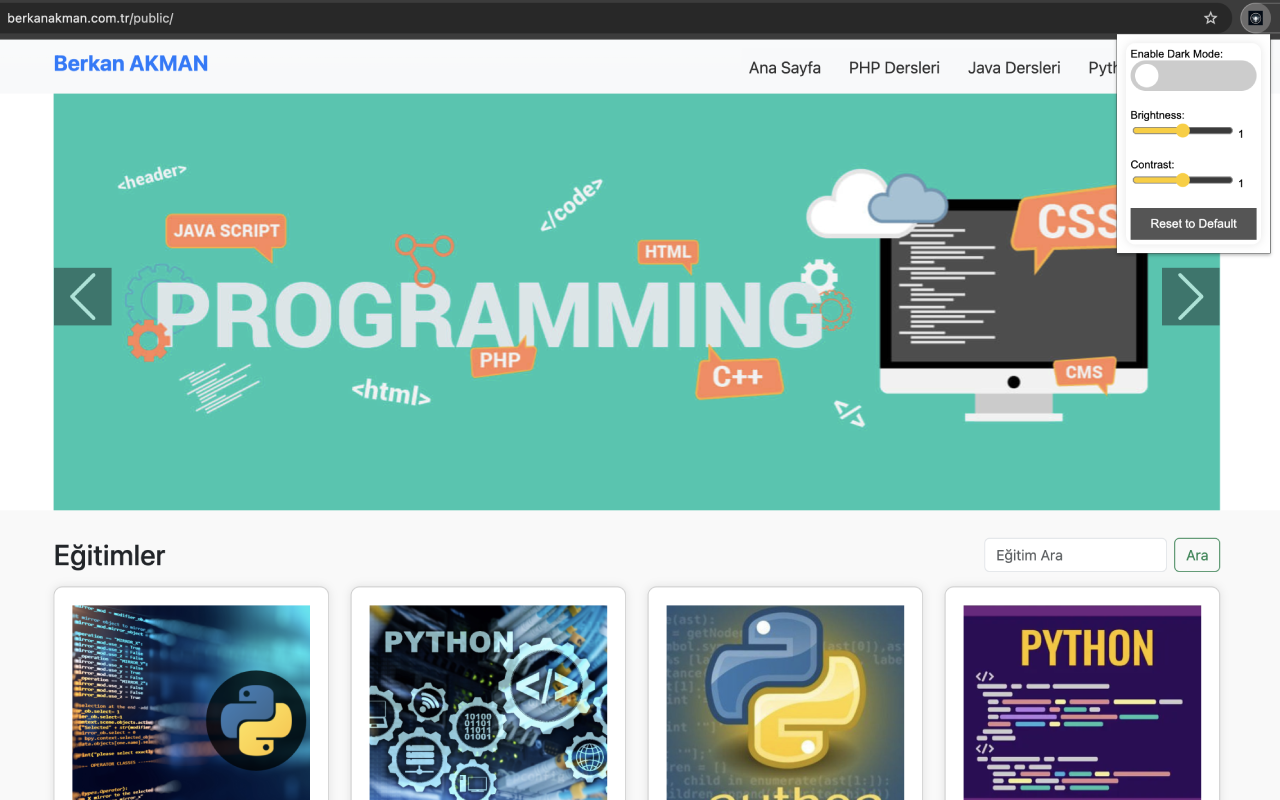
Task: Click the browser address bar URL
Action: [91, 18]
